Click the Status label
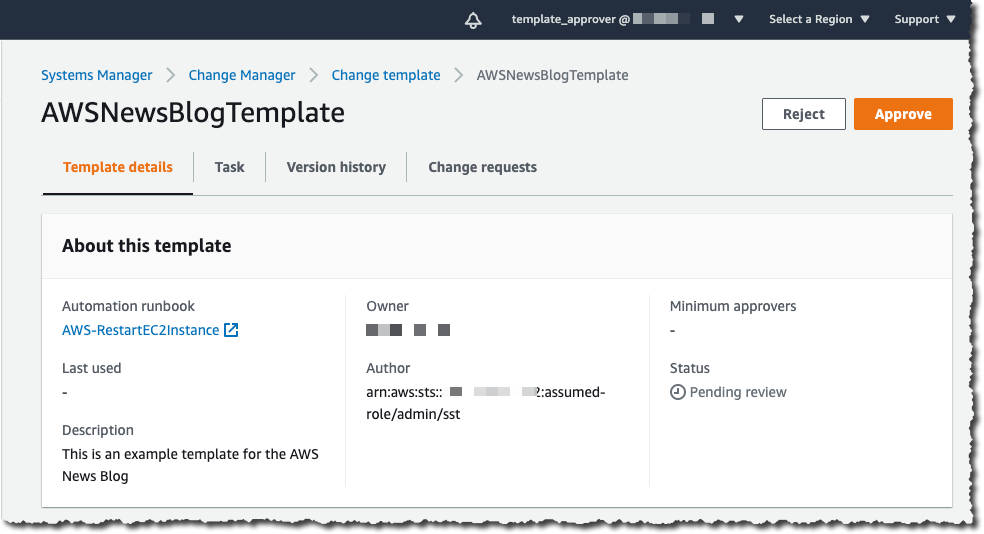Viewport: 984px width, 534px height. click(x=690, y=368)
